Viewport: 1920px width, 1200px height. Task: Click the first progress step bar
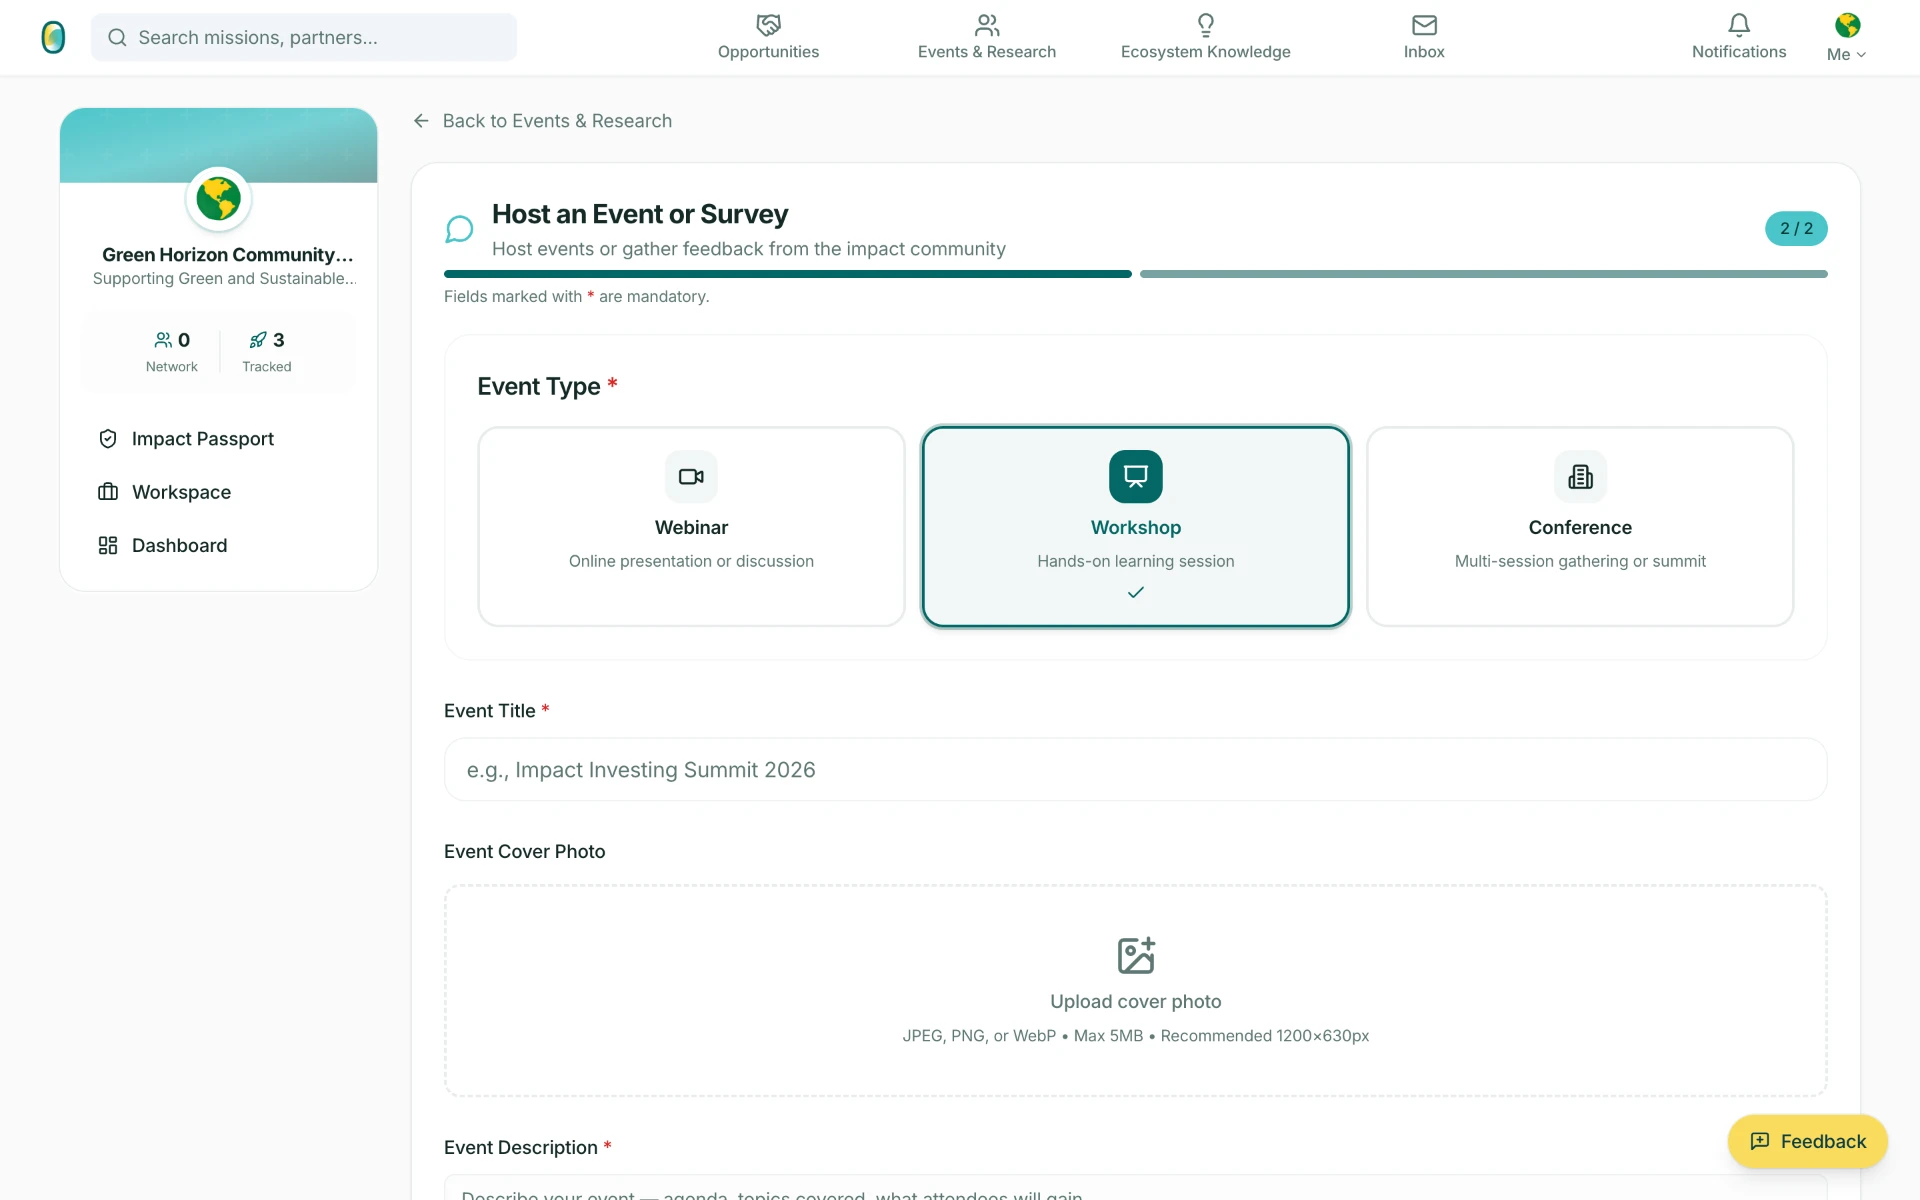tap(788, 274)
